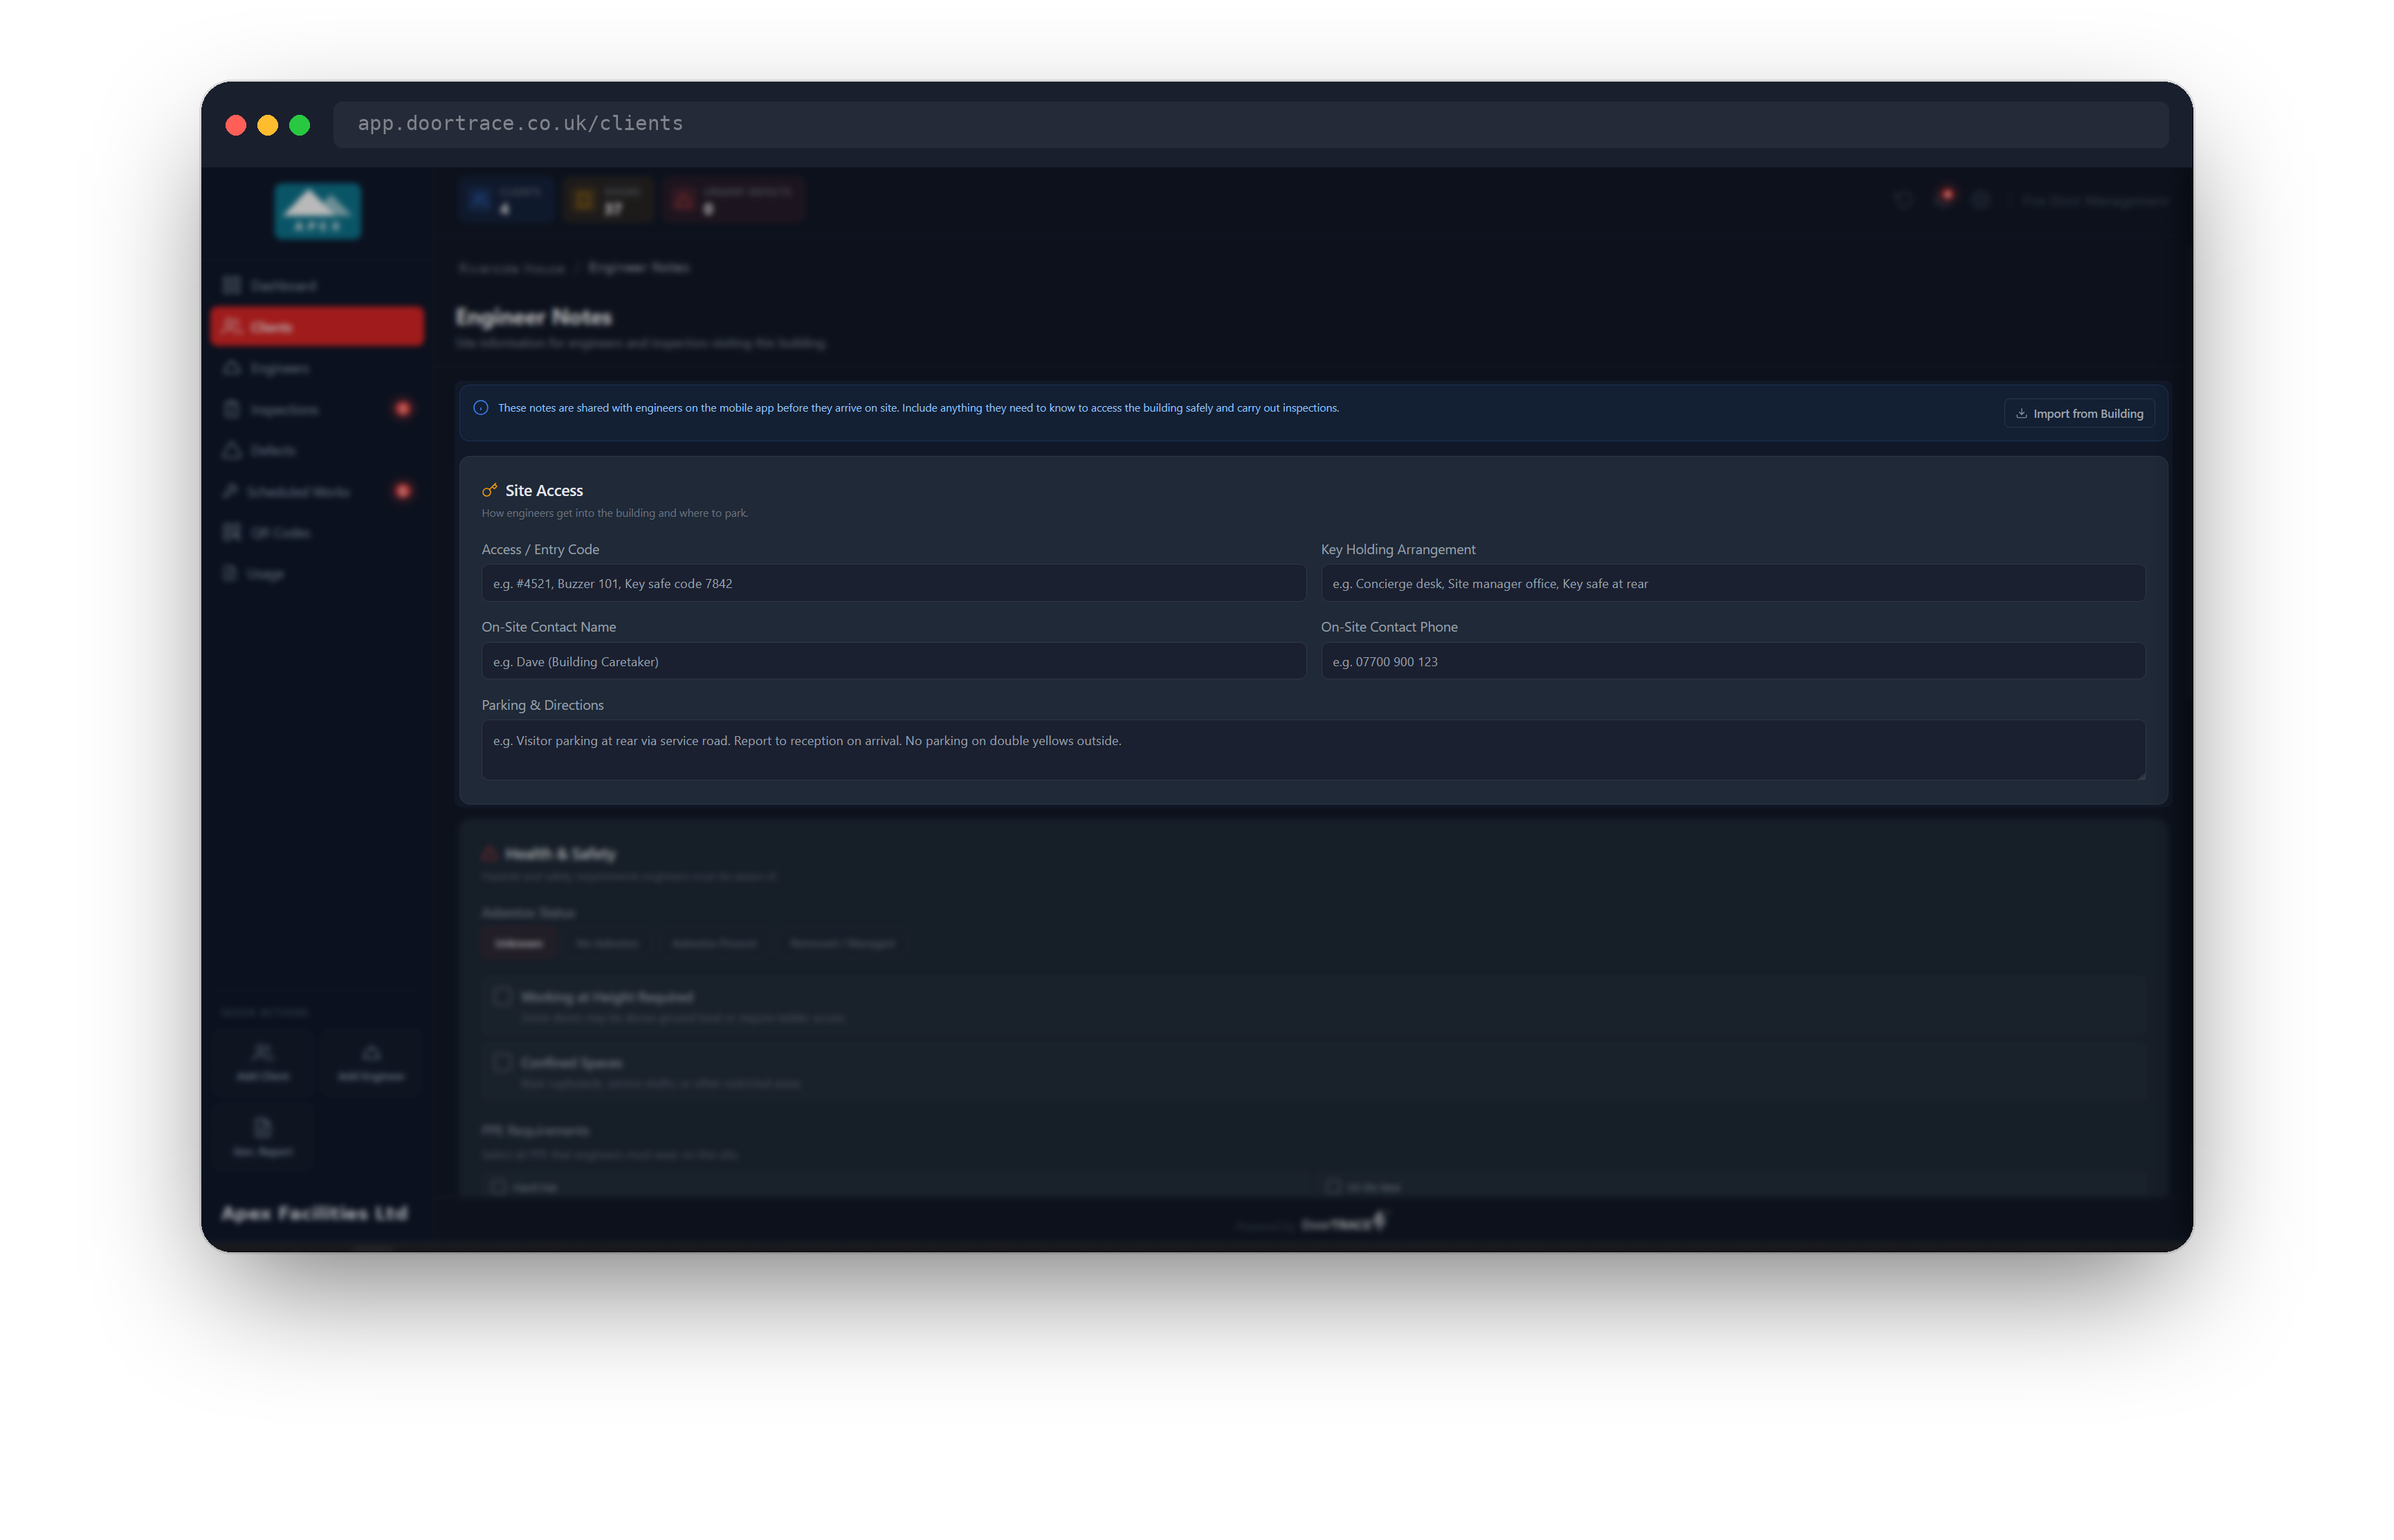Click the yellow stats card in the top bar

[x=607, y=200]
